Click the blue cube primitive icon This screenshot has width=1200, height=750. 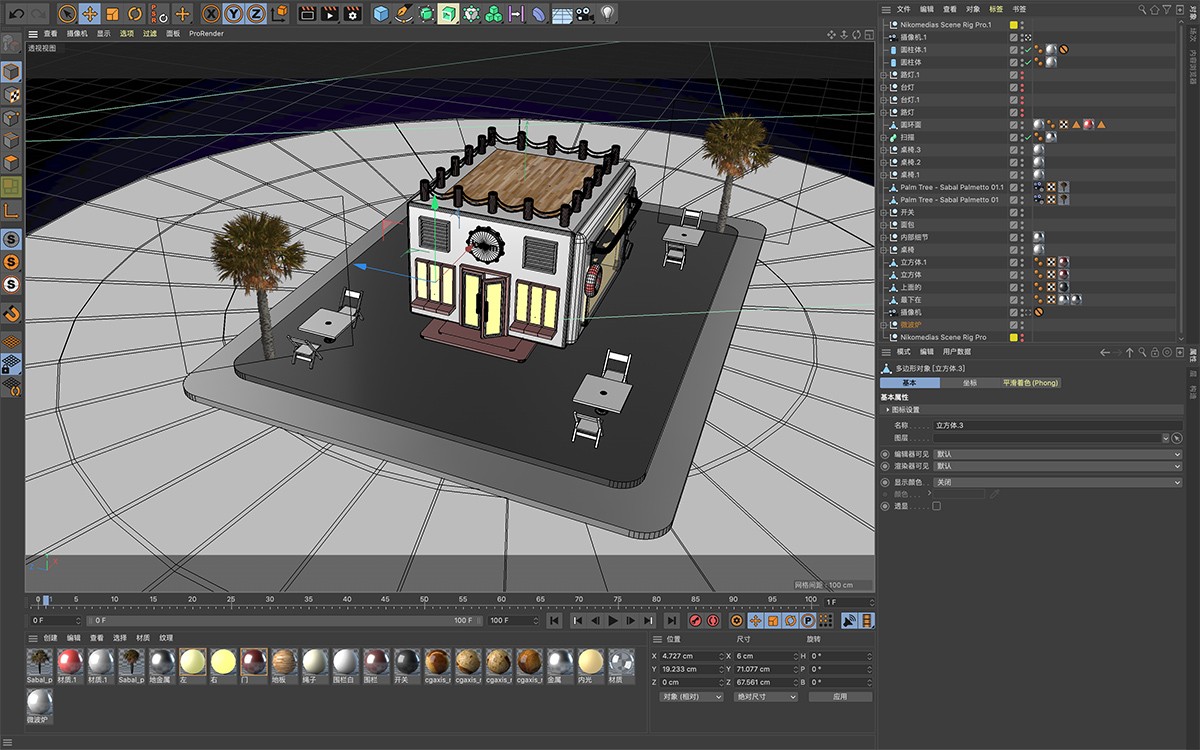click(381, 14)
